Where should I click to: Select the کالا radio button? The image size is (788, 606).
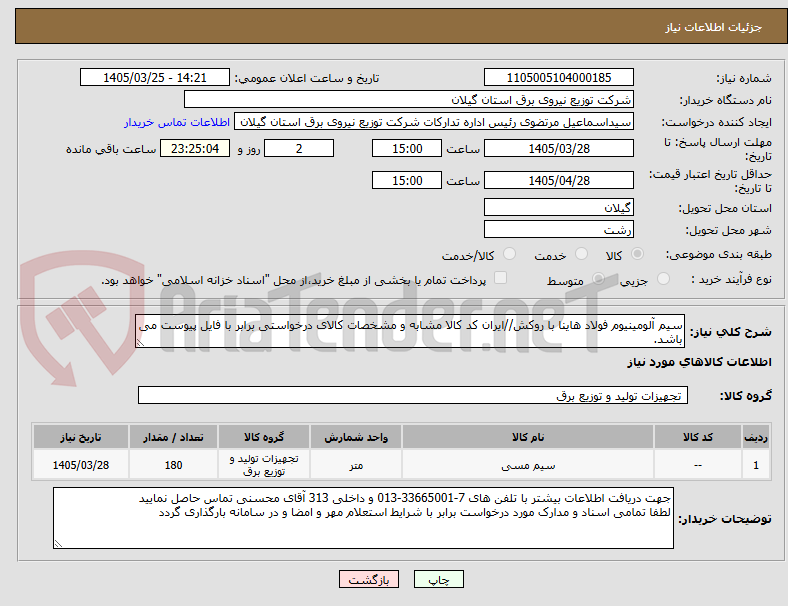click(x=637, y=254)
